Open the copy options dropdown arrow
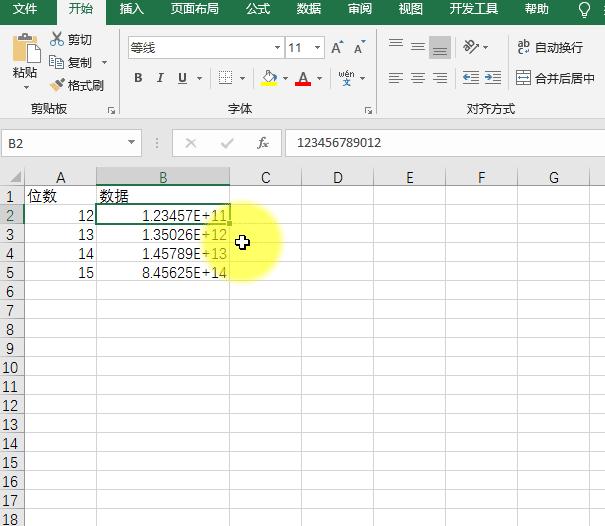 click(x=104, y=62)
